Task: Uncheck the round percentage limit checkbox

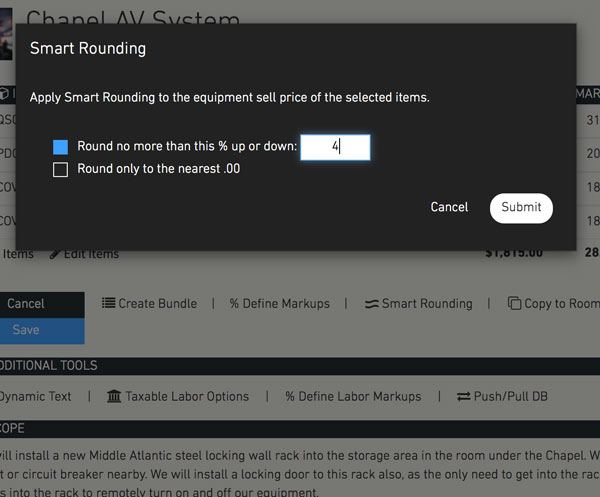Action: [x=60, y=147]
